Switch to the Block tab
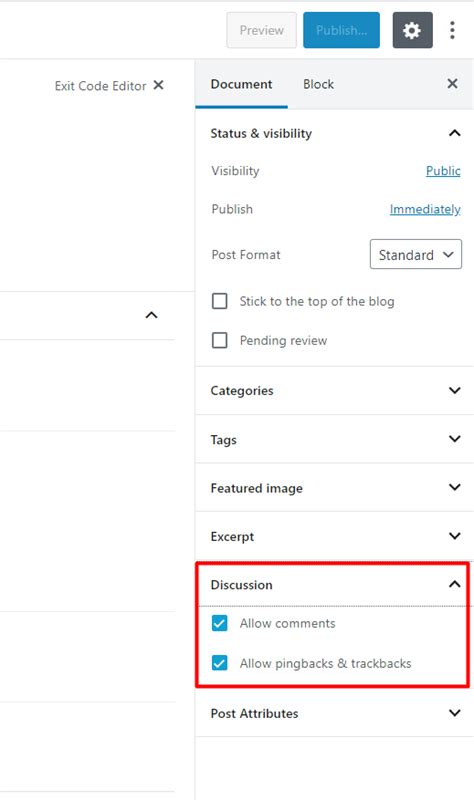Screen dimensions: 474x800 point(318,84)
